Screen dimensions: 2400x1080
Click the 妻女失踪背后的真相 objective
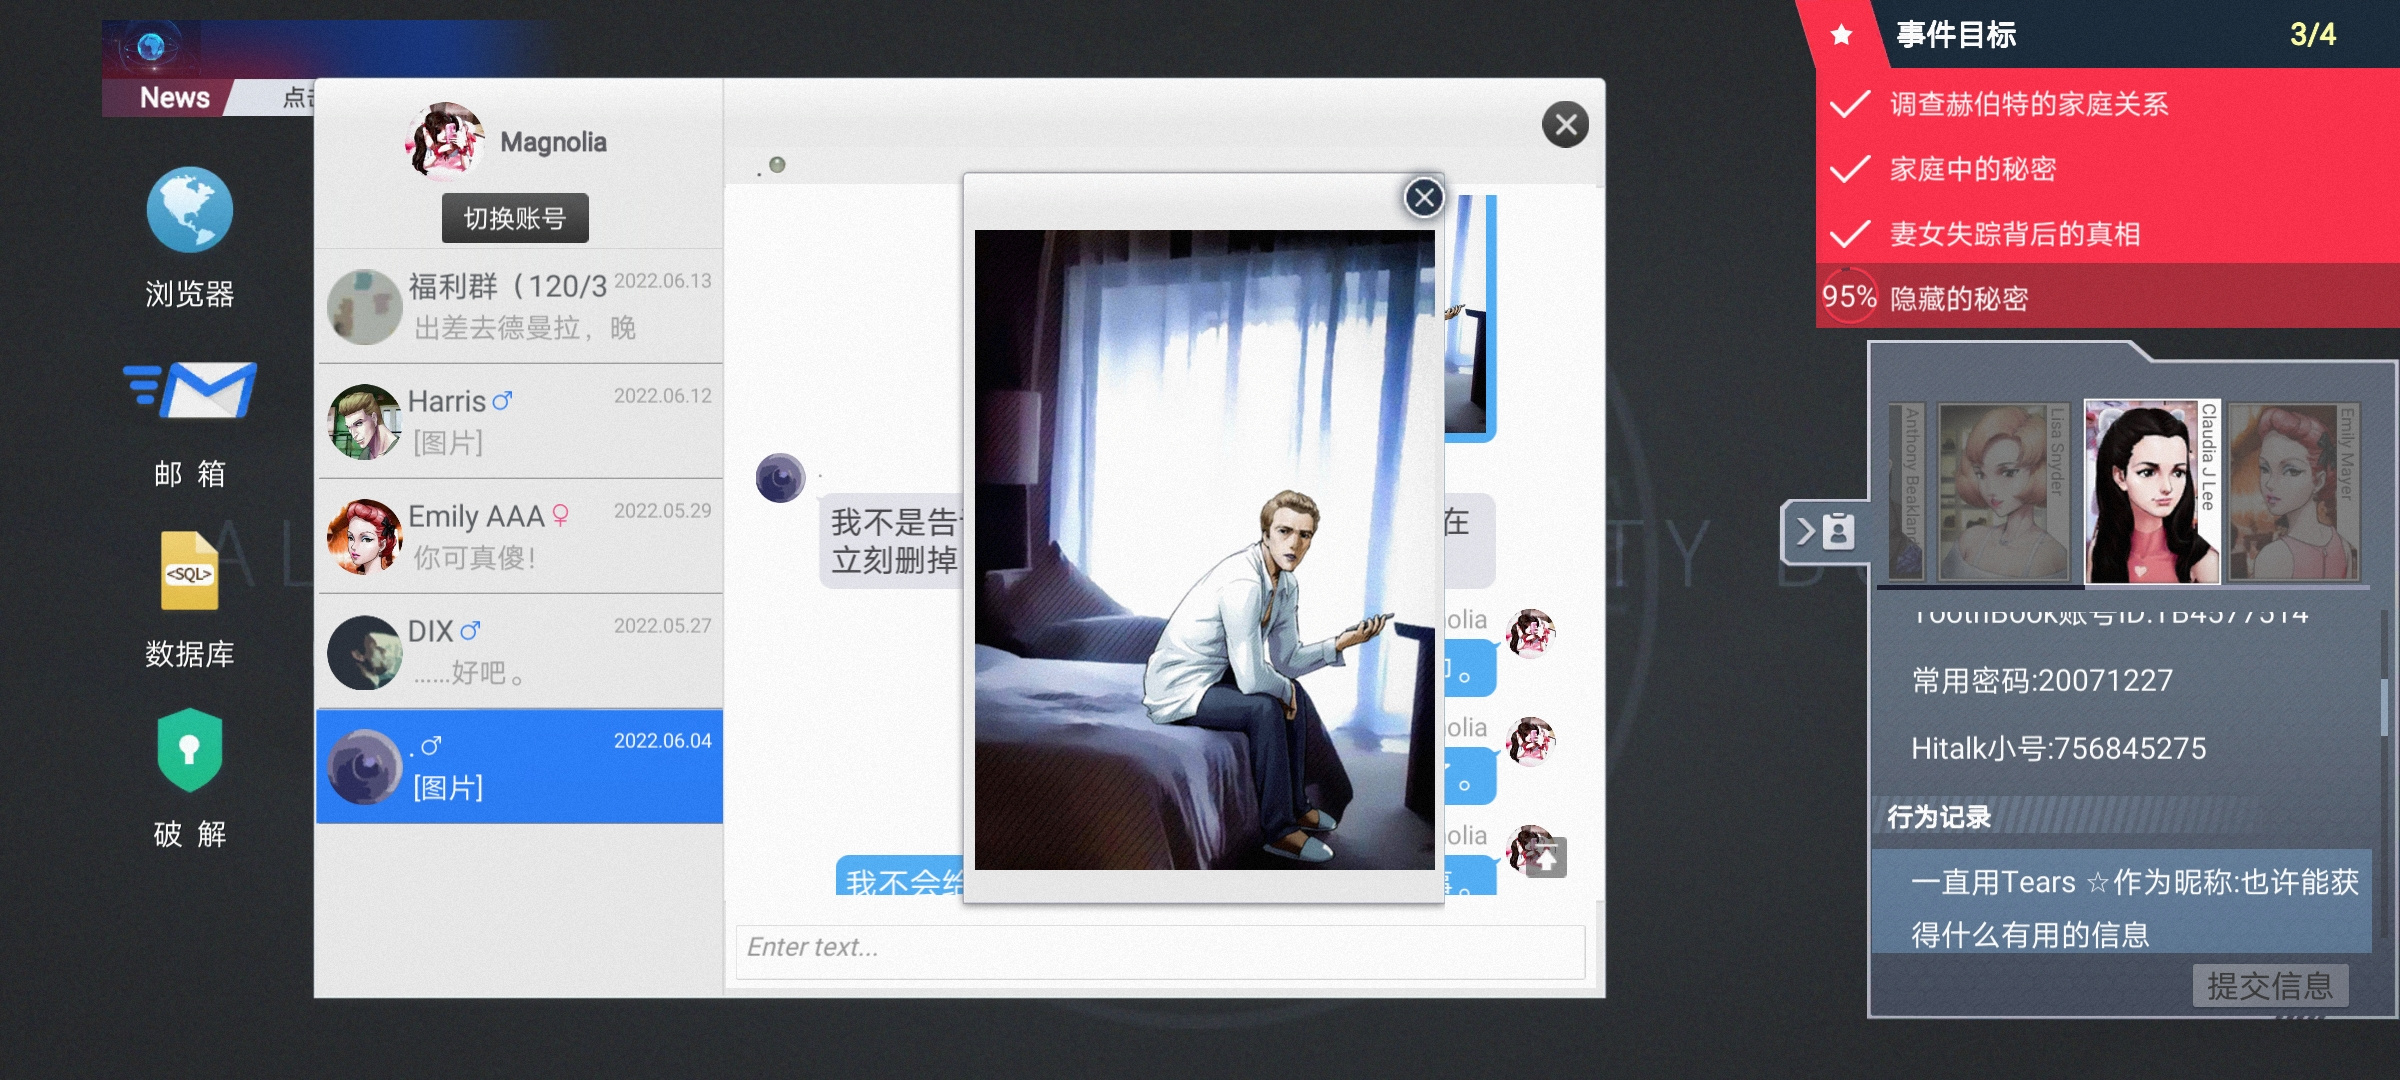pos(2015,234)
